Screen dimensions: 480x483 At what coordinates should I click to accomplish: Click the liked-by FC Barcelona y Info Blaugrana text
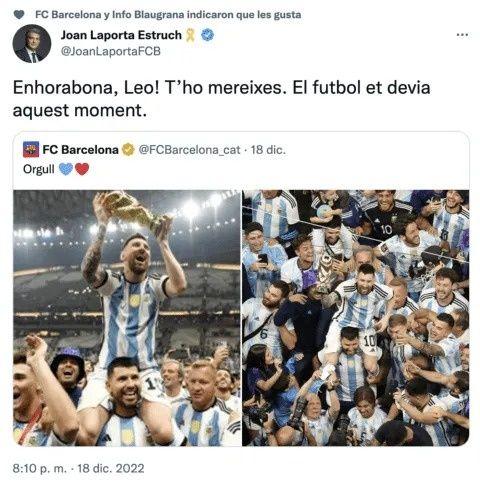click(x=168, y=15)
